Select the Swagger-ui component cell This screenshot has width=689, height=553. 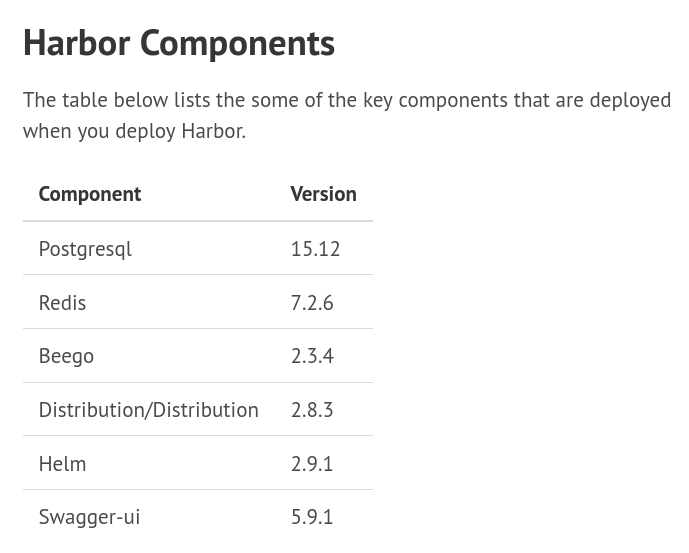(x=89, y=517)
